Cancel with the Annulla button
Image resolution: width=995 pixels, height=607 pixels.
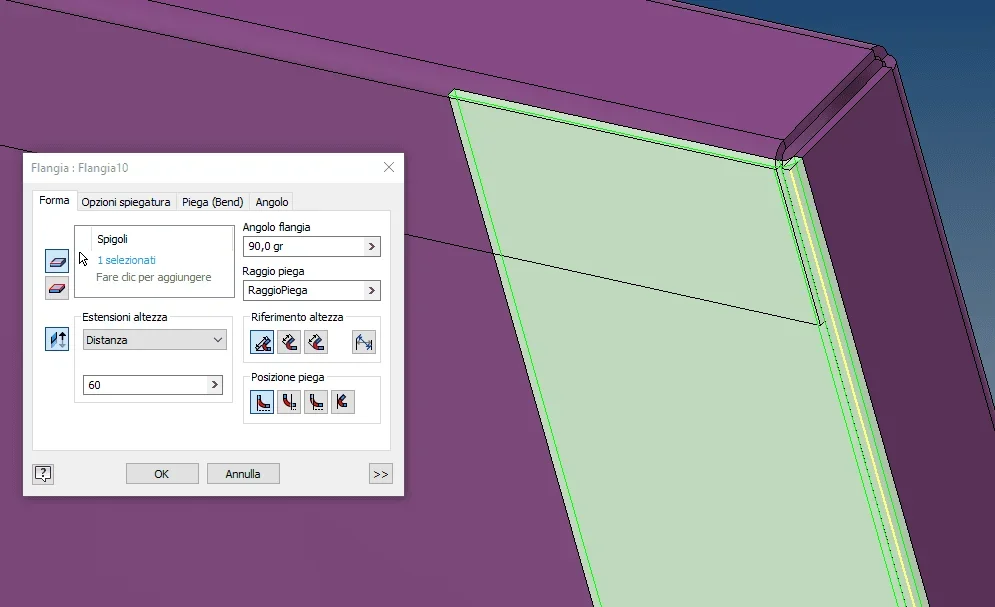pos(243,474)
